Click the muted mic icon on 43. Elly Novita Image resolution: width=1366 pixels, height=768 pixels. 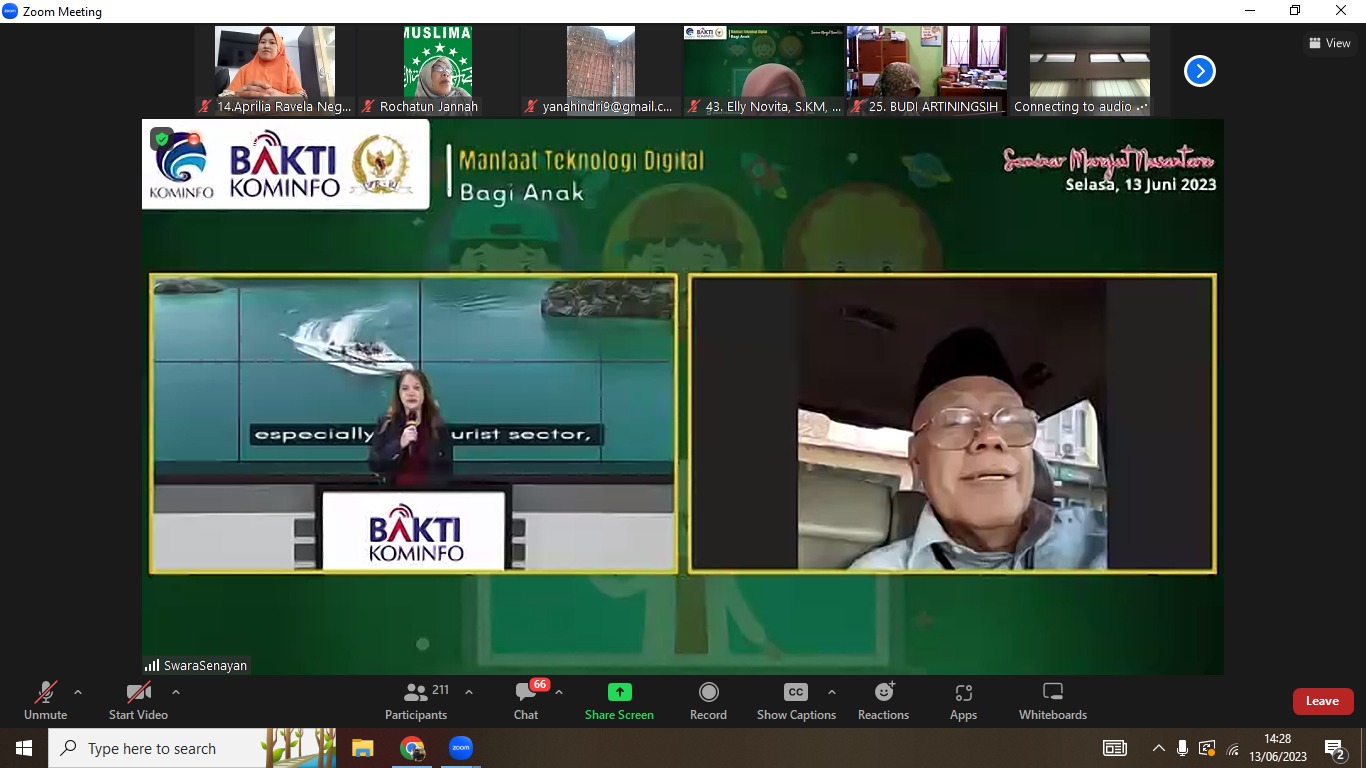pos(694,106)
